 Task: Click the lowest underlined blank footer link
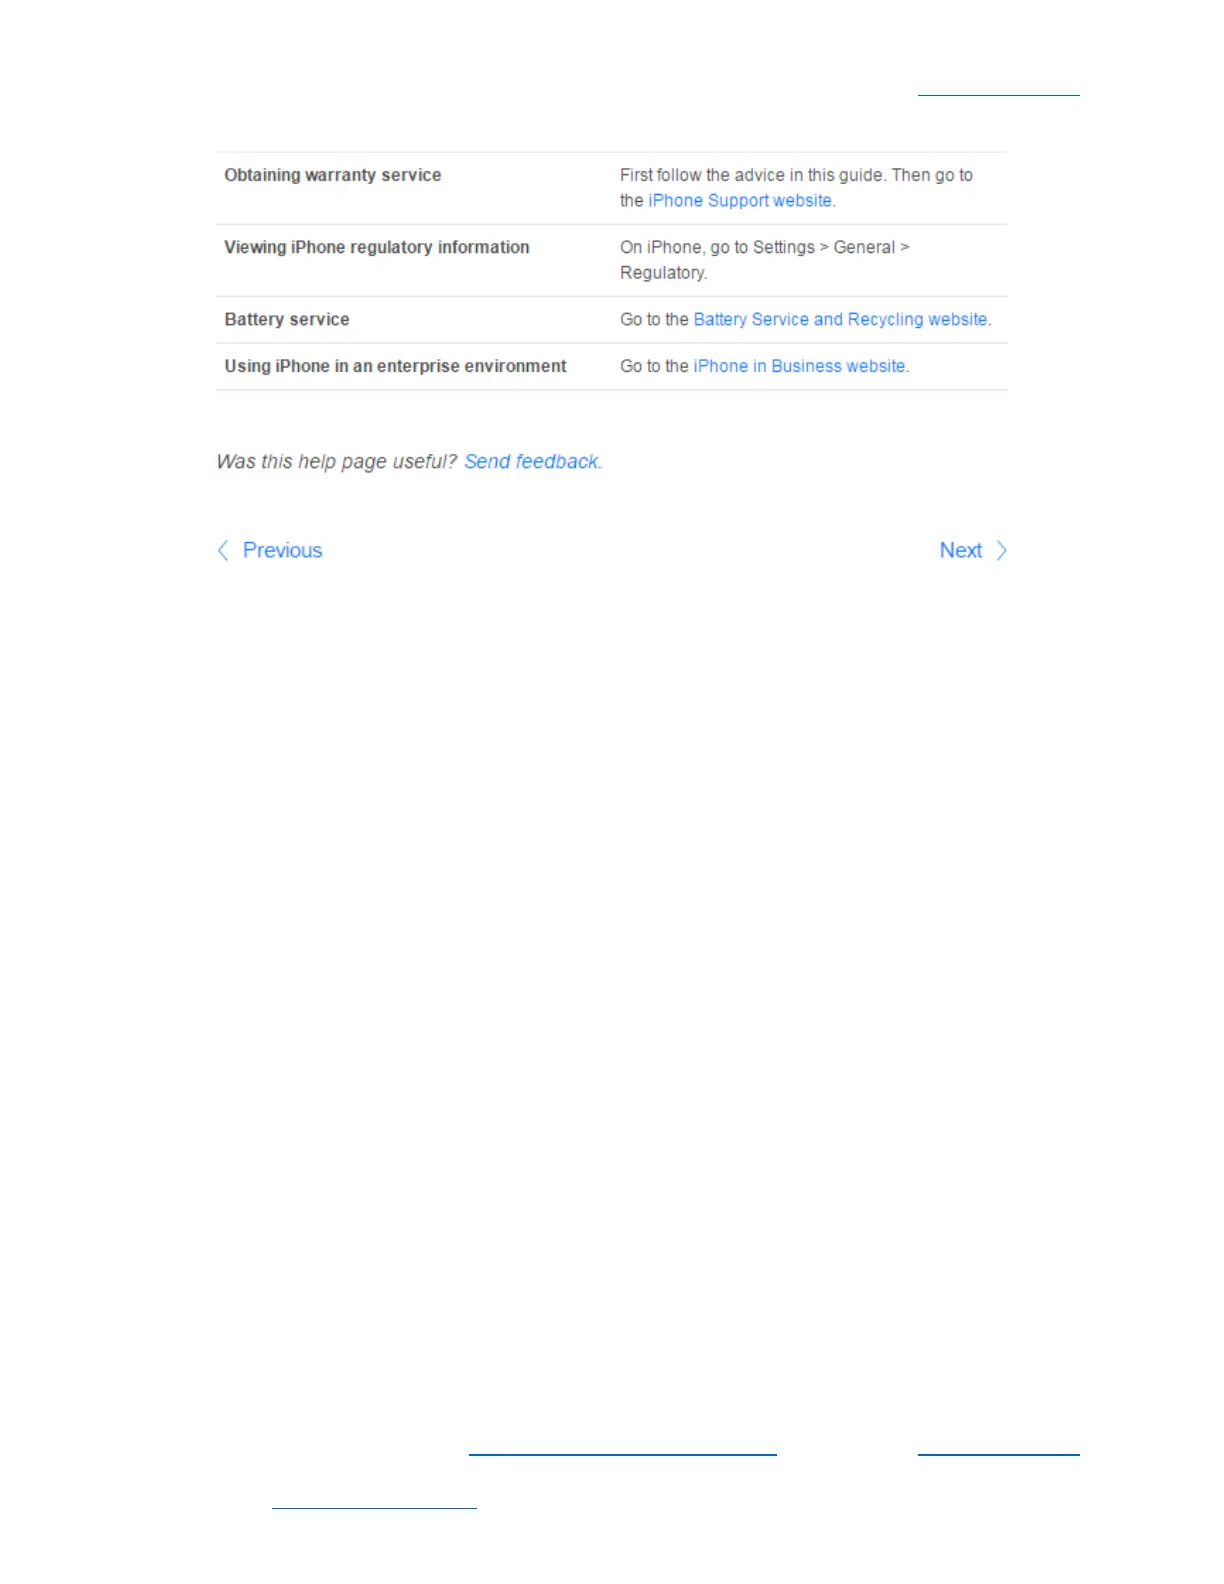coord(374,1506)
